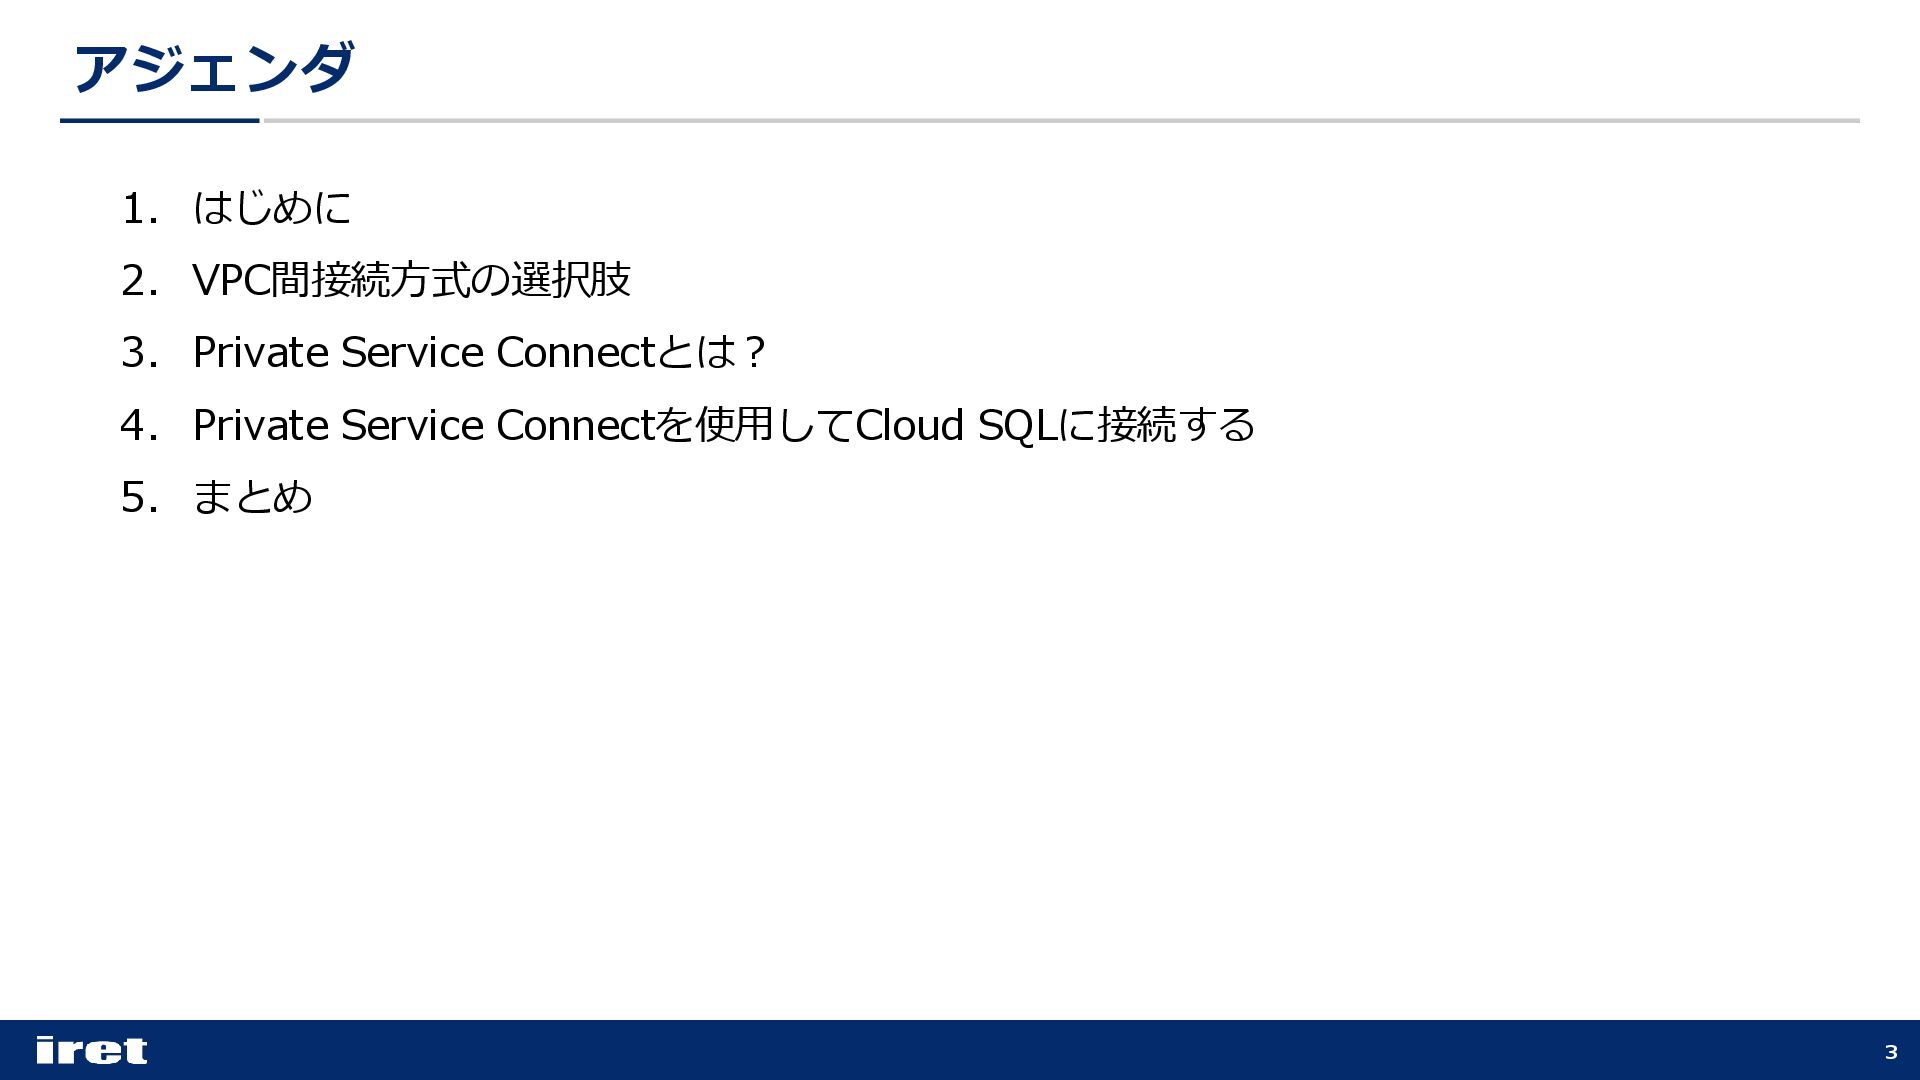Click the まとめ agenda item

[x=252, y=497]
